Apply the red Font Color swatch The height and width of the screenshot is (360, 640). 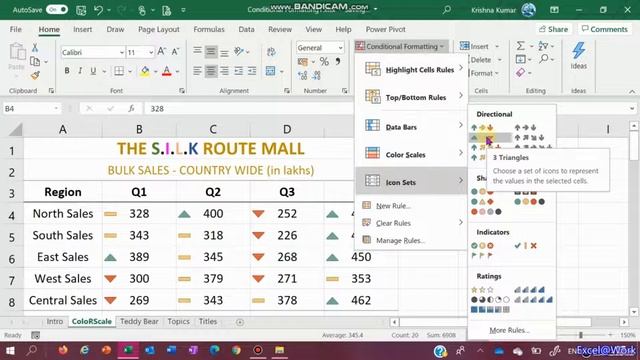point(167,71)
